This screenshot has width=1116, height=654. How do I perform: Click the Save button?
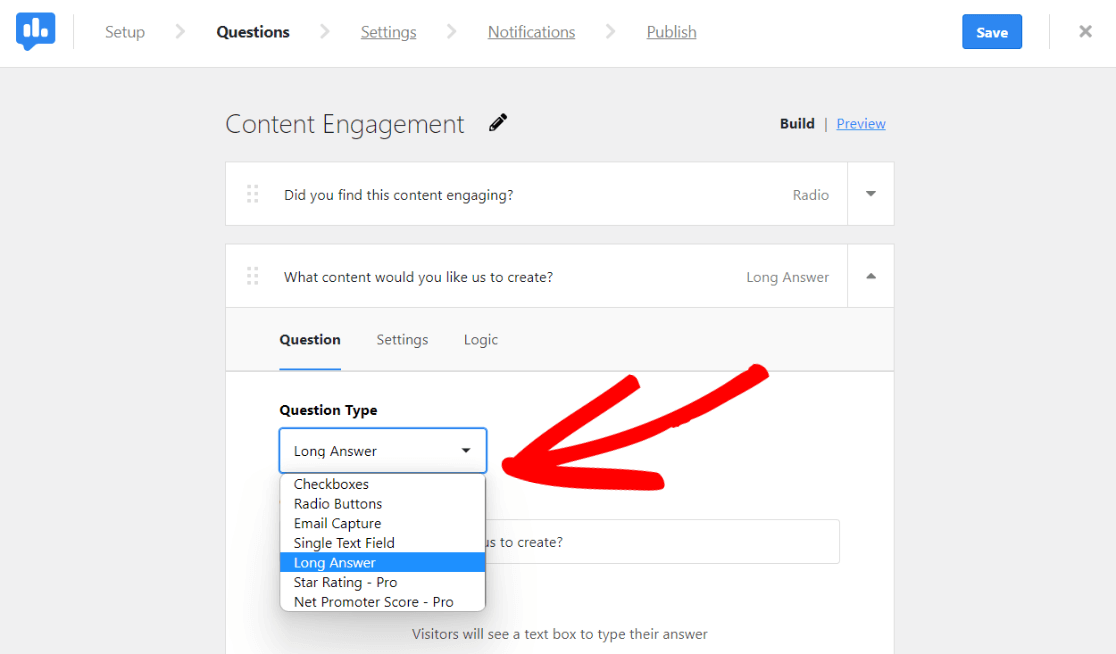click(x=991, y=31)
